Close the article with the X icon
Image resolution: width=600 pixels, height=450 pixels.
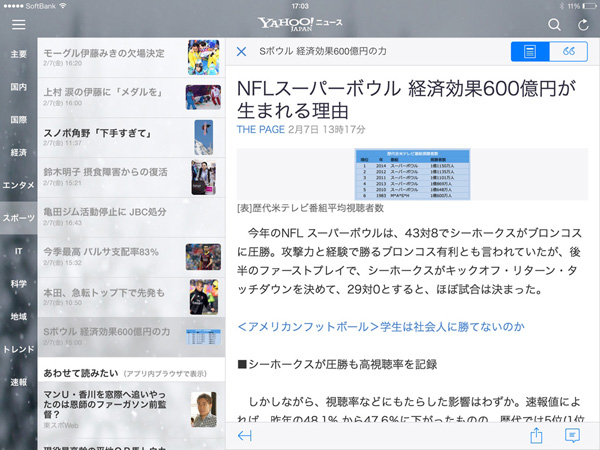[241, 51]
